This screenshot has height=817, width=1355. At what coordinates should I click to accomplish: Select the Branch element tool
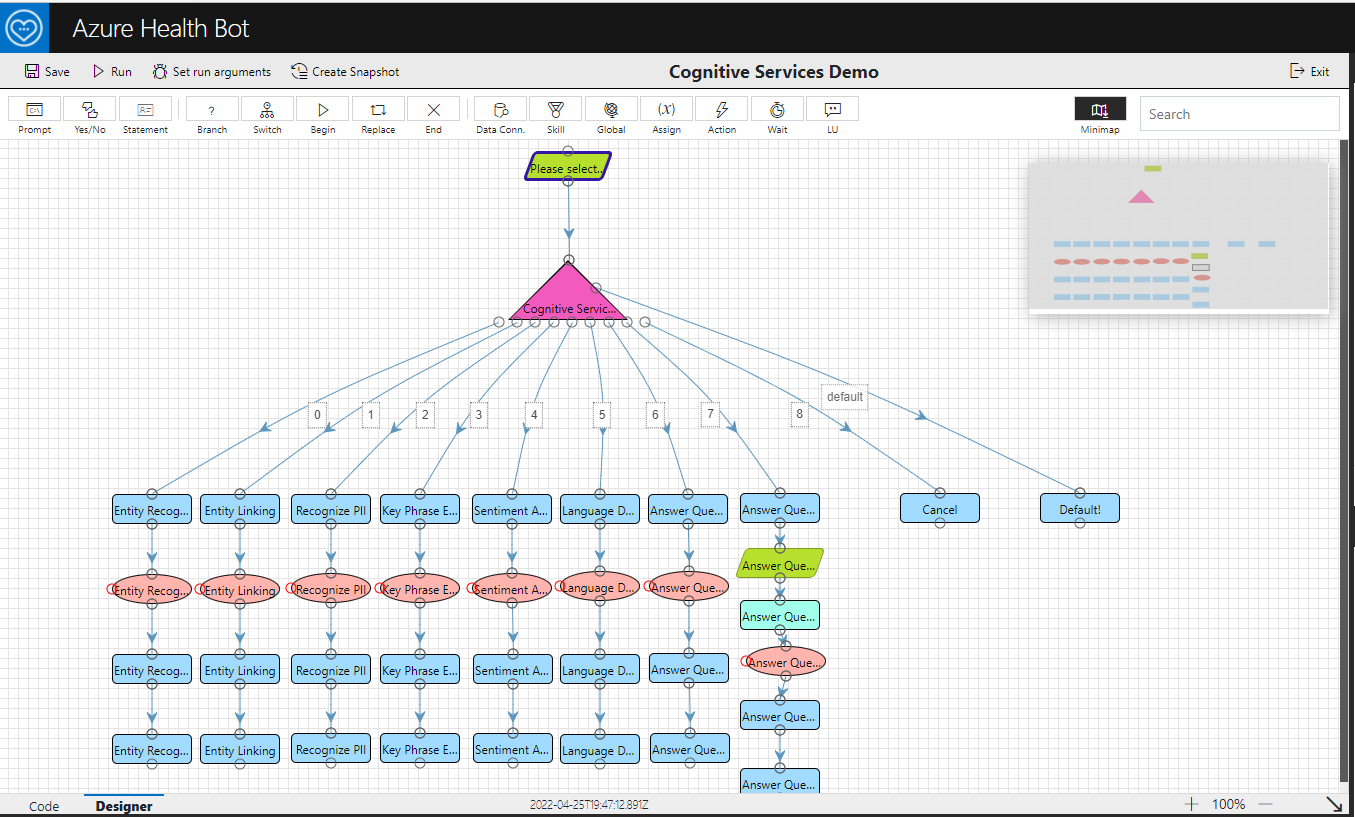click(212, 116)
